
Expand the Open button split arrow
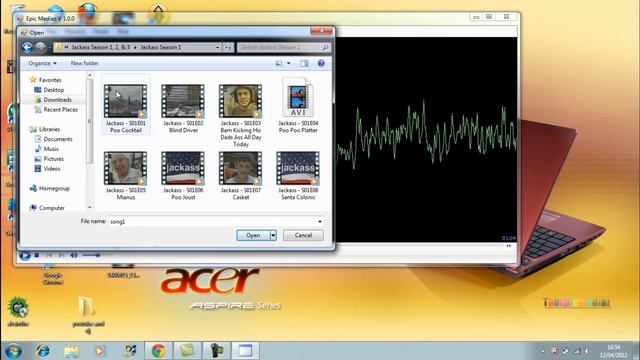[273, 235]
